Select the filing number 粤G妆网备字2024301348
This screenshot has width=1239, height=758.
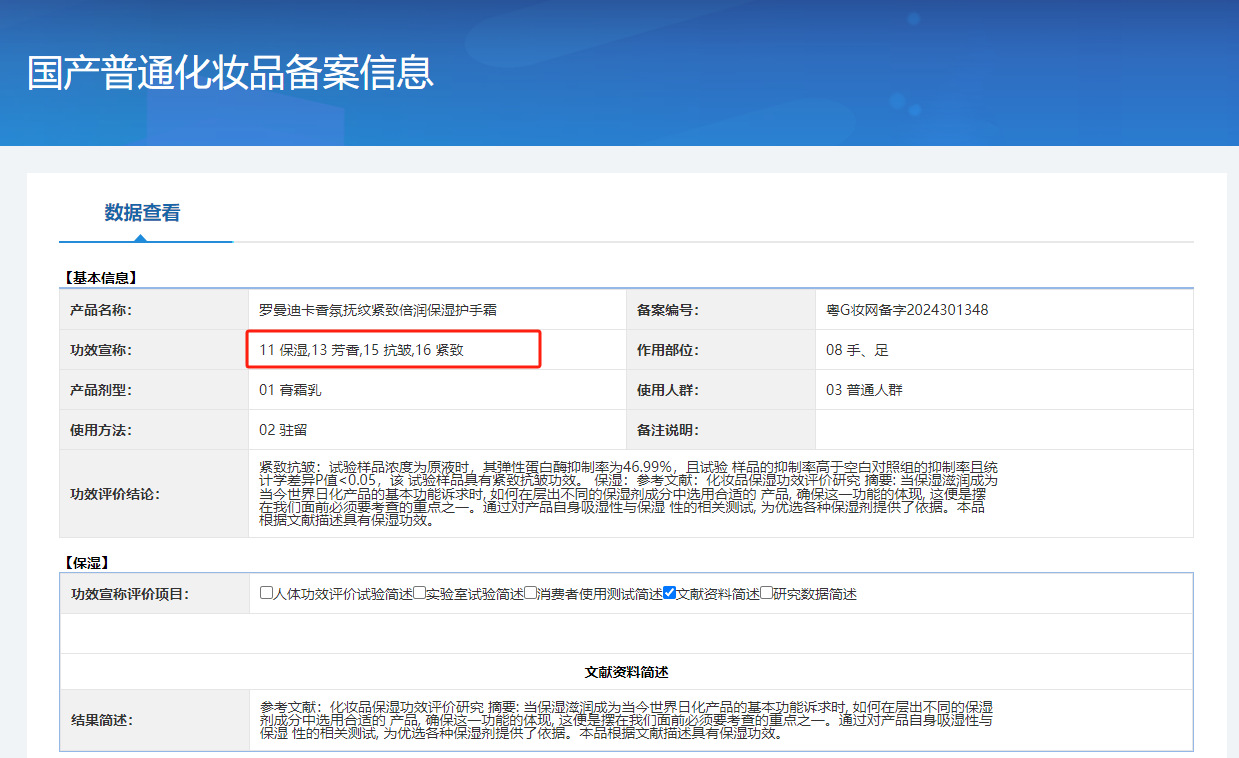[x=907, y=310]
